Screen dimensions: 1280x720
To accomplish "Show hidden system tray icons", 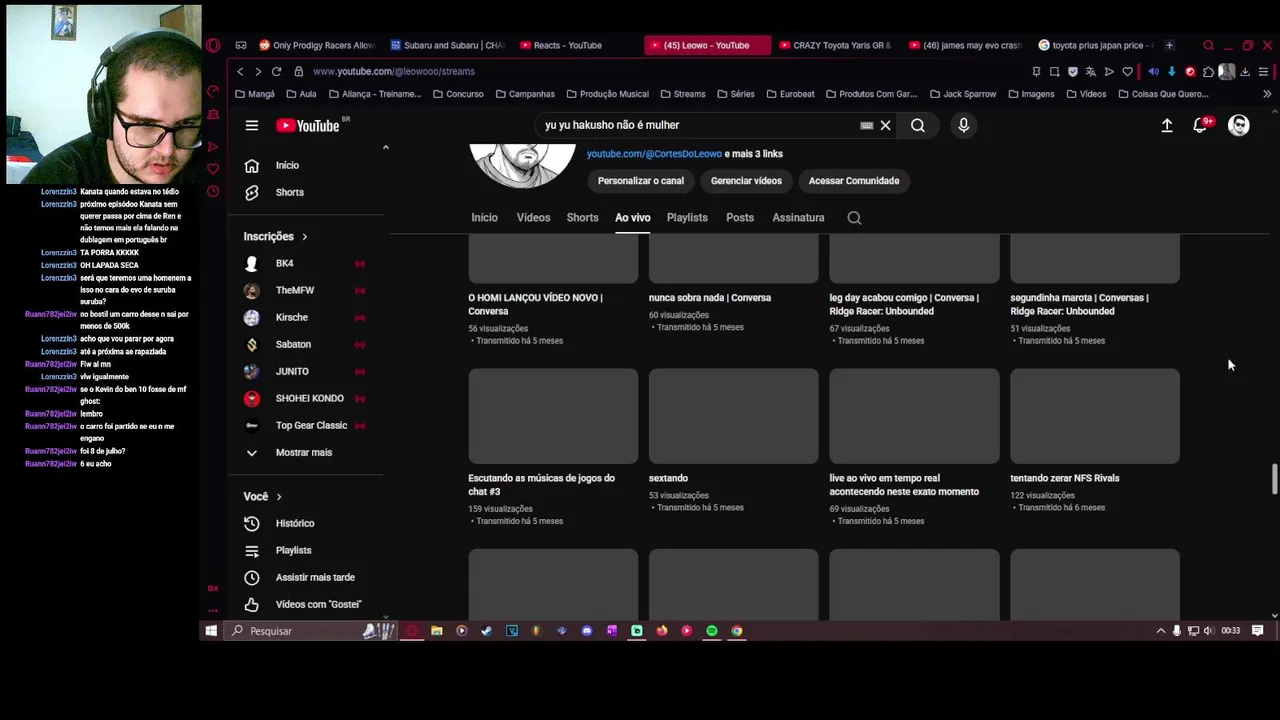I will coord(1160,631).
